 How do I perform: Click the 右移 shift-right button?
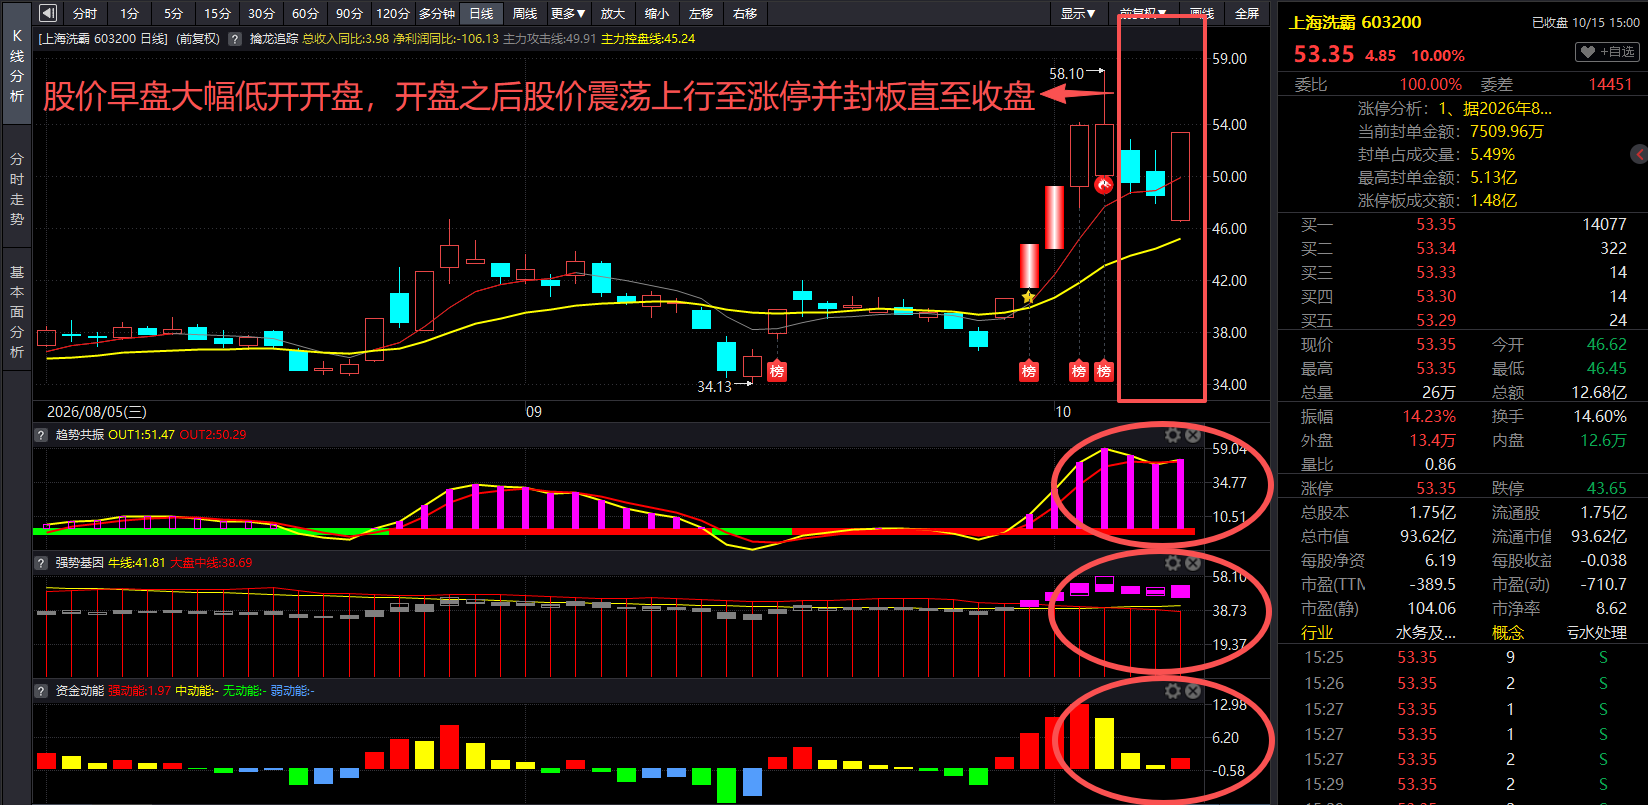[x=745, y=13]
